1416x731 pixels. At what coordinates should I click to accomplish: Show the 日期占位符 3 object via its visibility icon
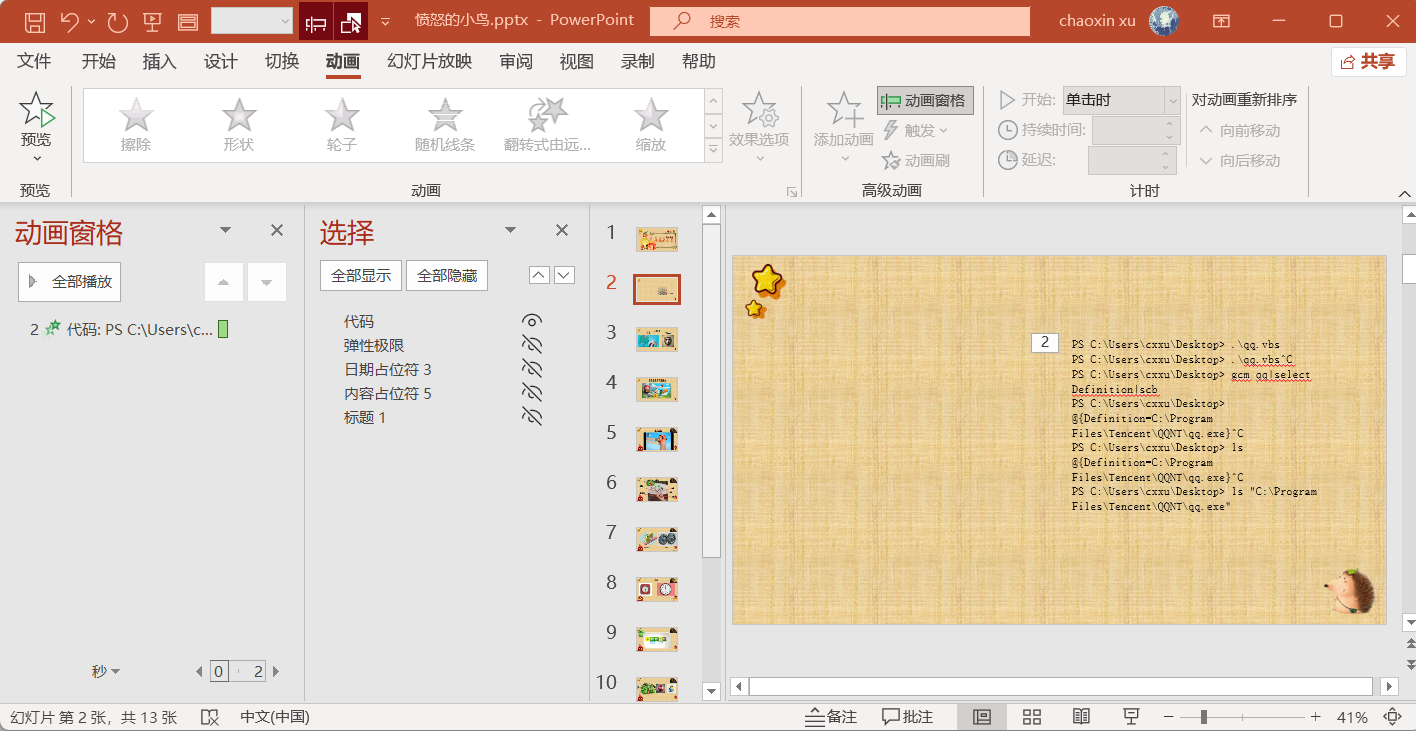pyautogui.click(x=532, y=369)
